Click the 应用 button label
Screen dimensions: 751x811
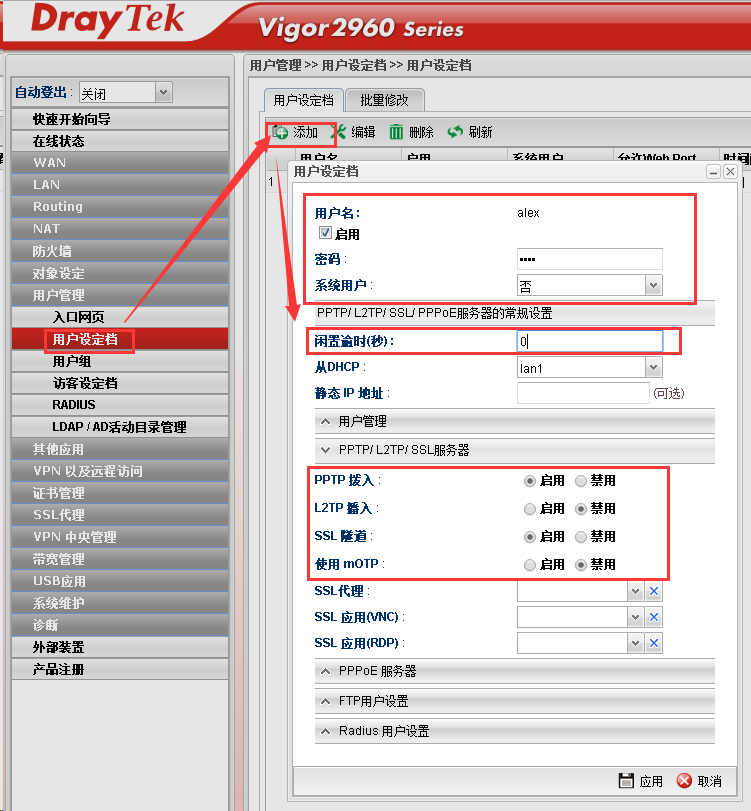651,781
